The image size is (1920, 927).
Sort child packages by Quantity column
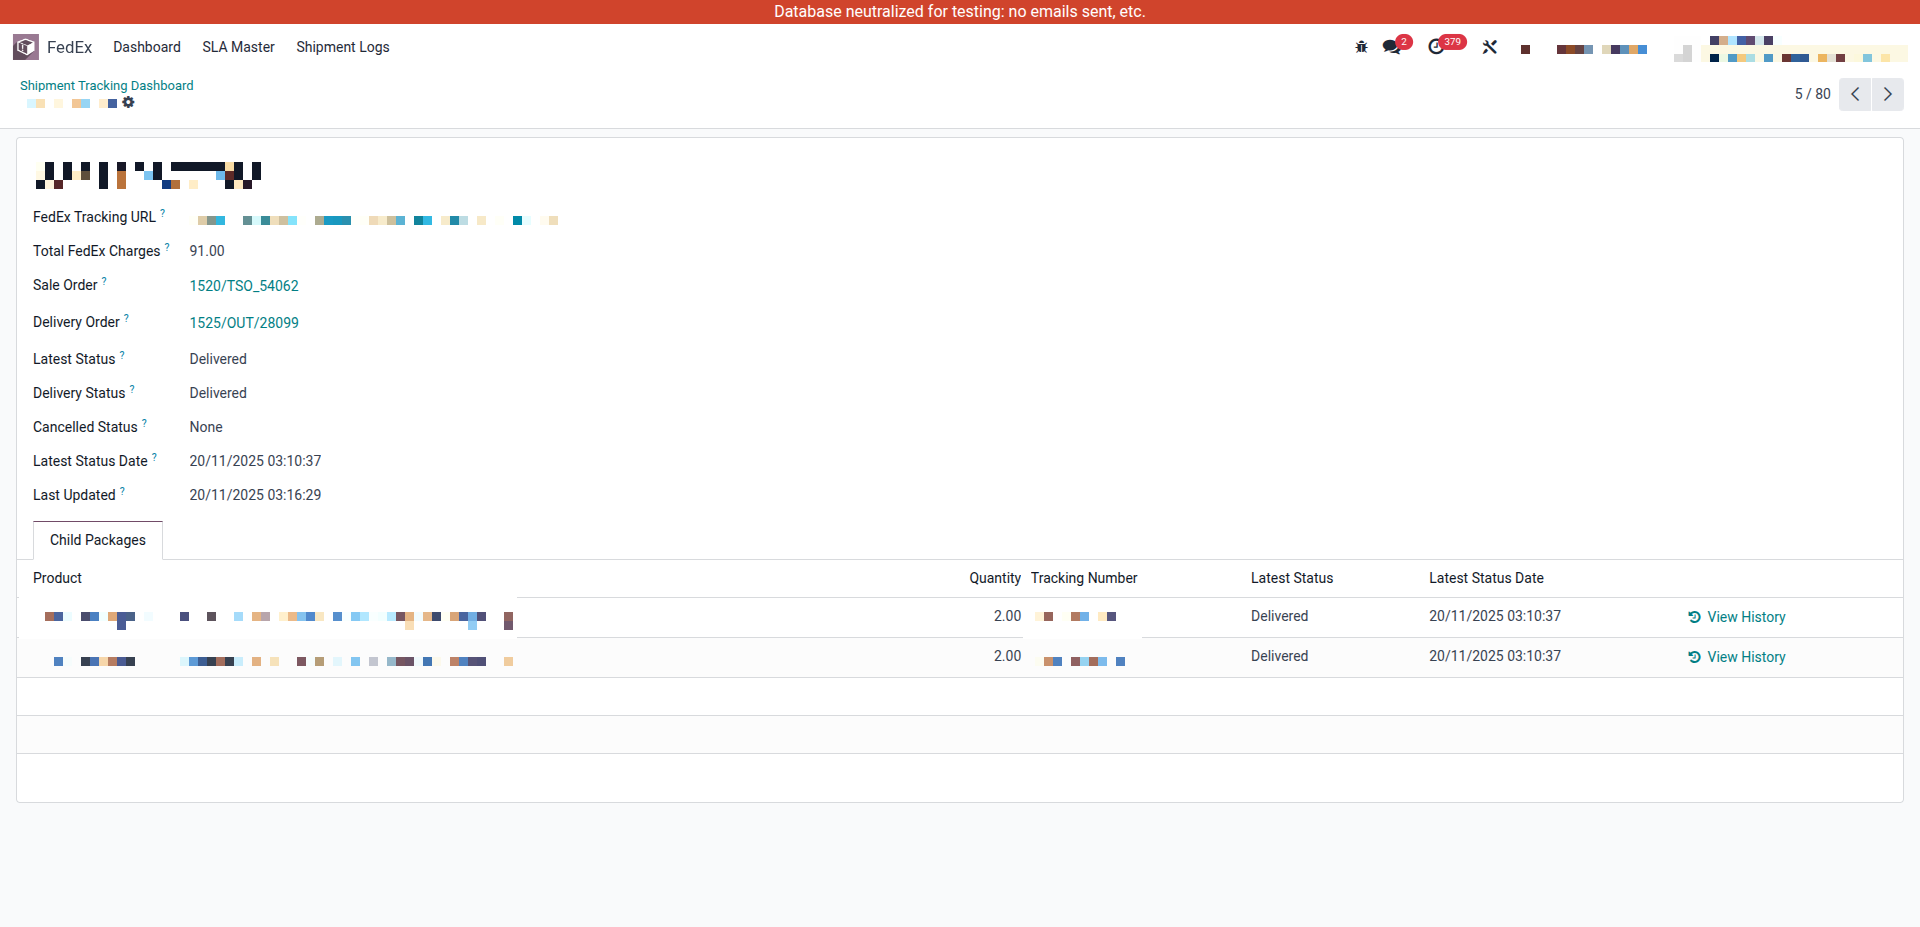[x=995, y=578]
